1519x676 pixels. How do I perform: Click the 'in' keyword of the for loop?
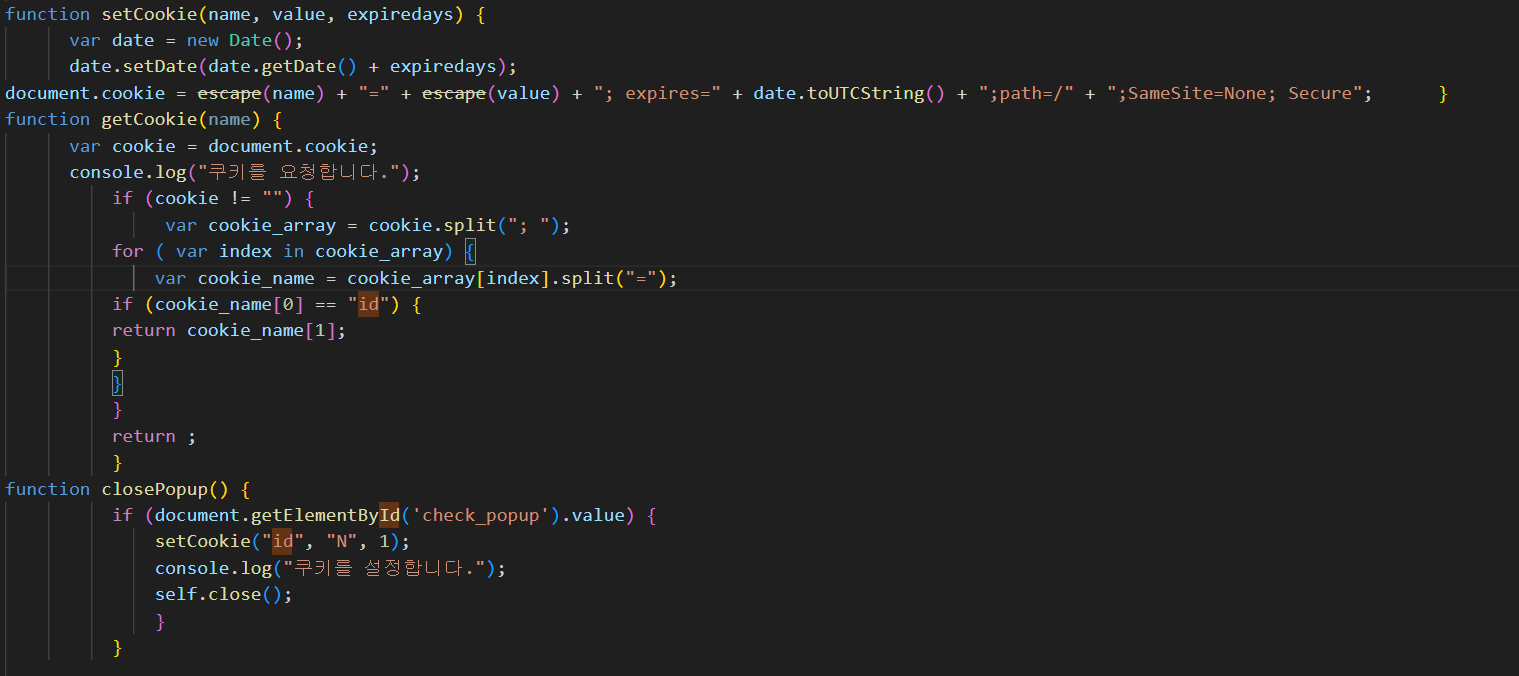point(293,251)
